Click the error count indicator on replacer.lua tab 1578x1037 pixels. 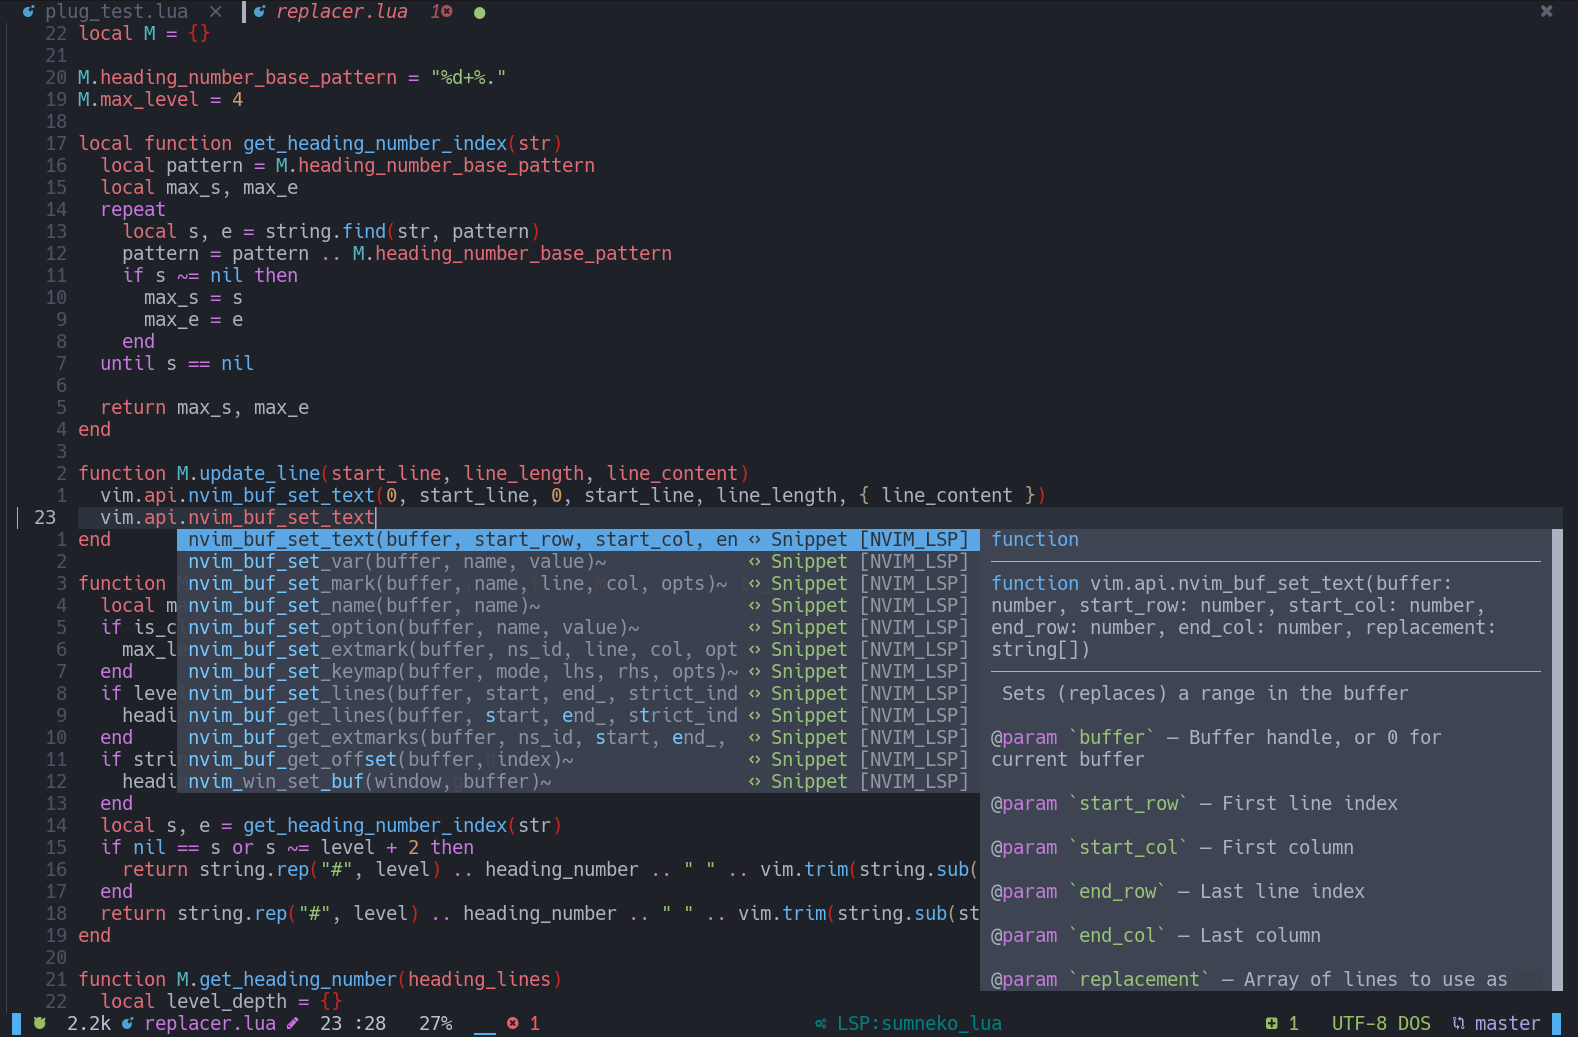pos(441,11)
